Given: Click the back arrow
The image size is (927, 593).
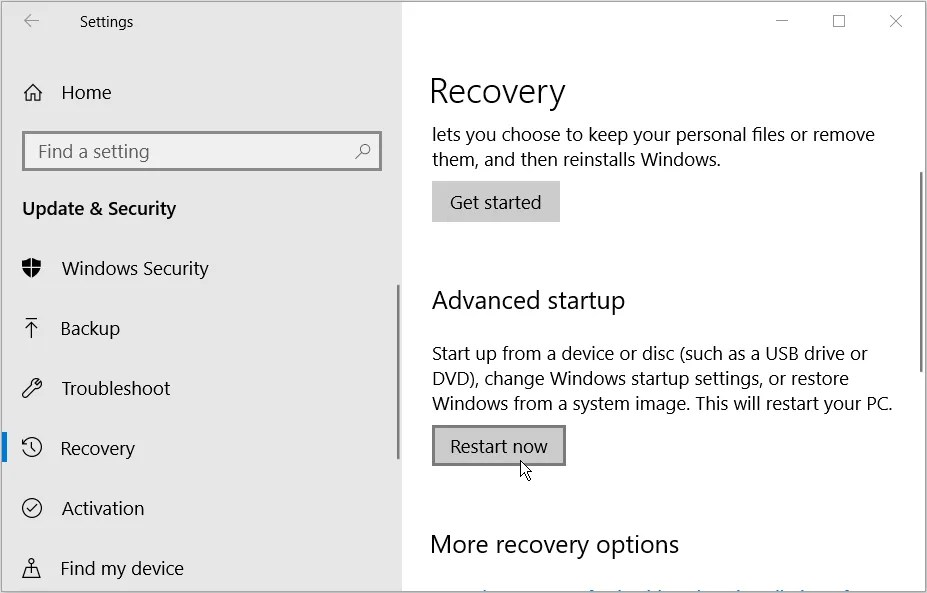Looking at the screenshot, I should 31,21.
